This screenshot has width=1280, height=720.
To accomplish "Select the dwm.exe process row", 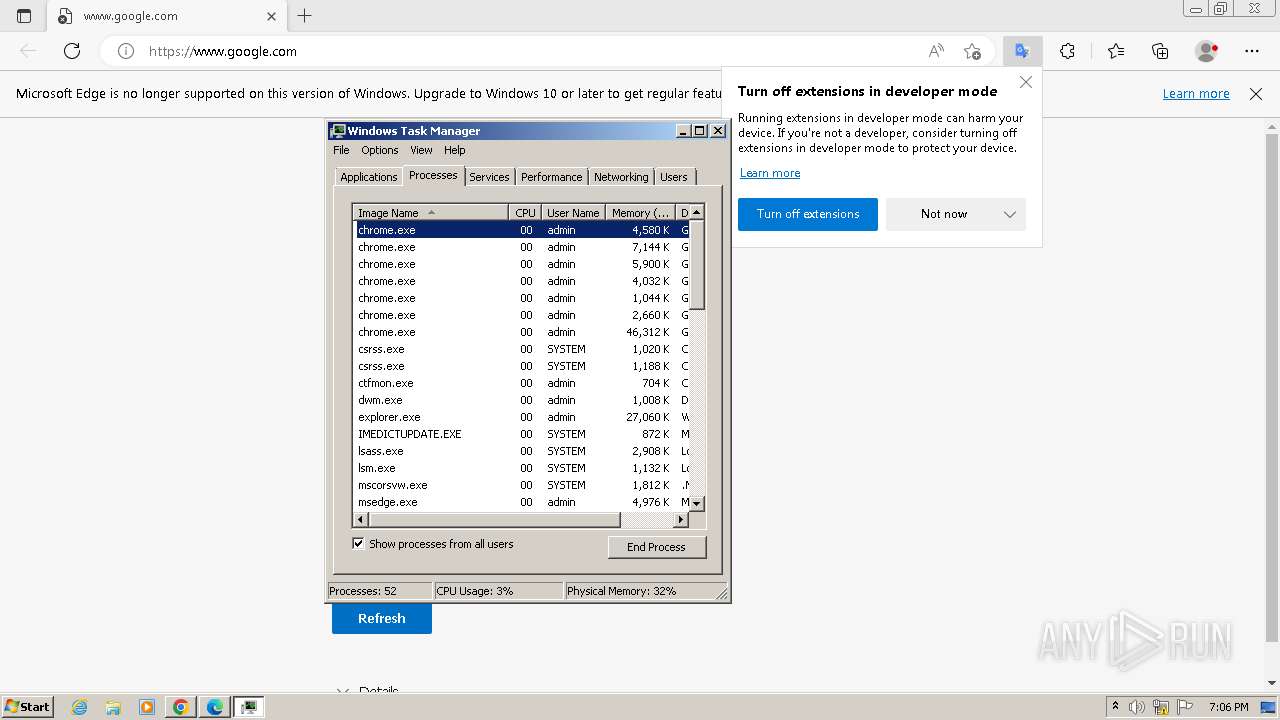I will (x=522, y=400).
